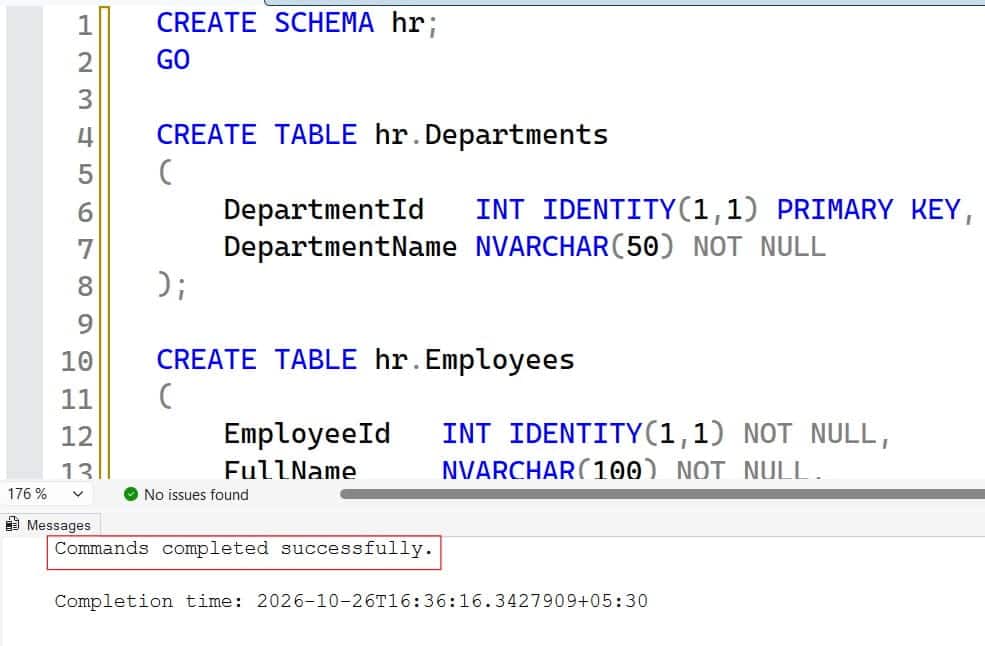985x646 pixels.
Task: Click line number 9 in the gutter
Action: click(x=85, y=324)
